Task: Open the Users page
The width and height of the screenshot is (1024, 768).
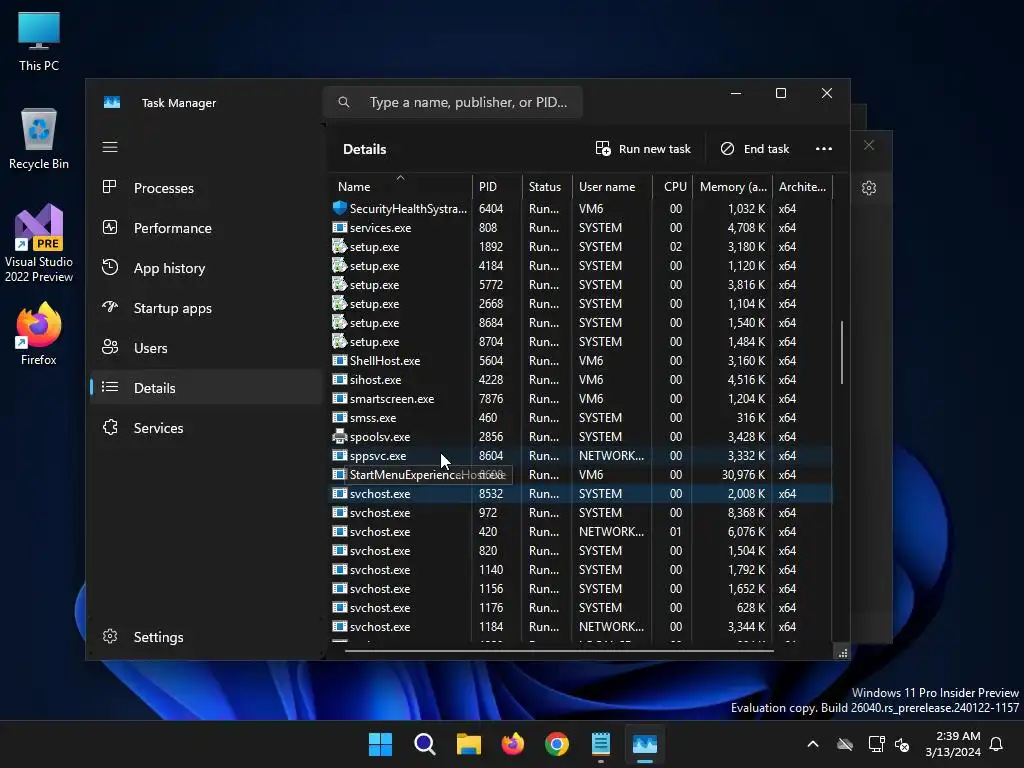Action: tap(206, 348)
